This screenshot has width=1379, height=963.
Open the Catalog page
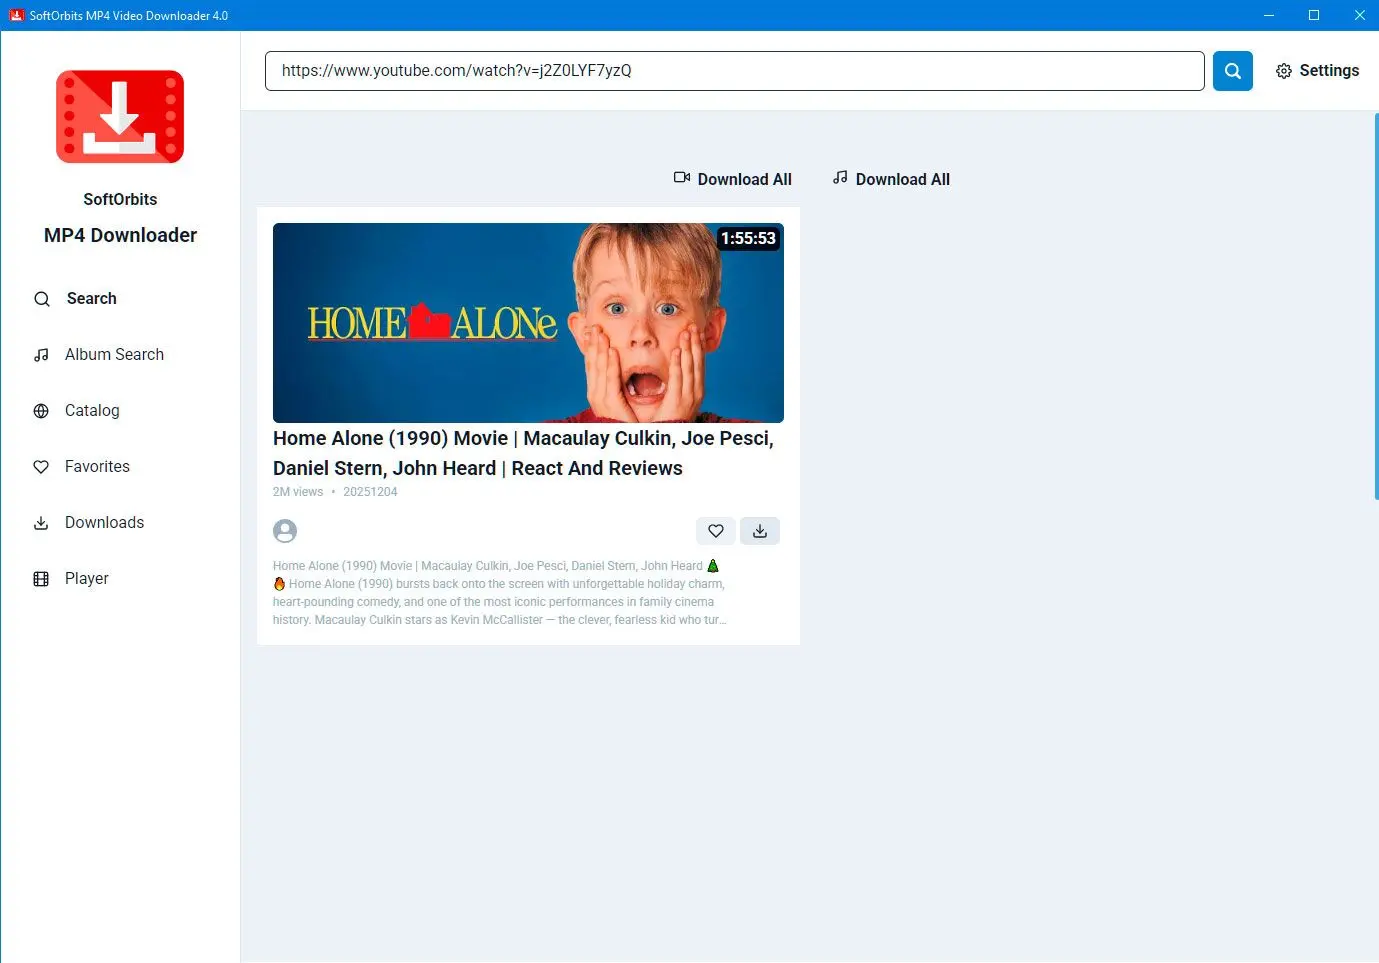[91, 411]
